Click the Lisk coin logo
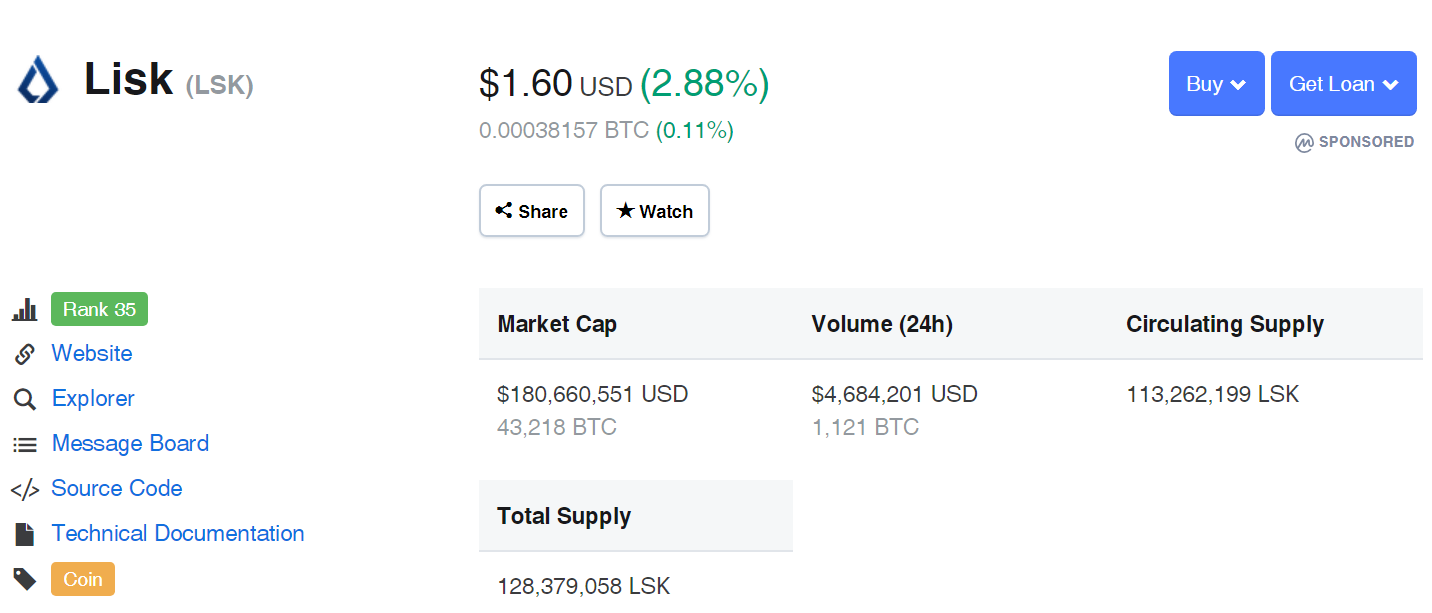 pos(38,81)
